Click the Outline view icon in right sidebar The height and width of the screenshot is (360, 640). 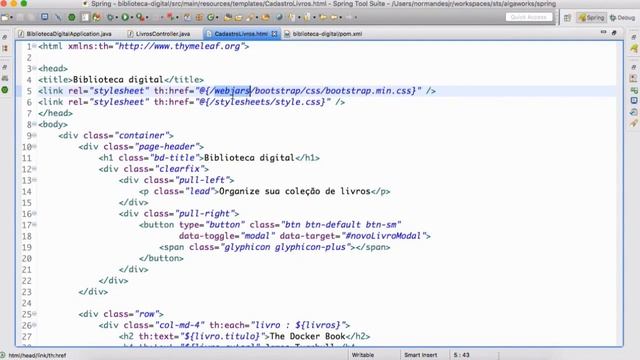point(633,78)
